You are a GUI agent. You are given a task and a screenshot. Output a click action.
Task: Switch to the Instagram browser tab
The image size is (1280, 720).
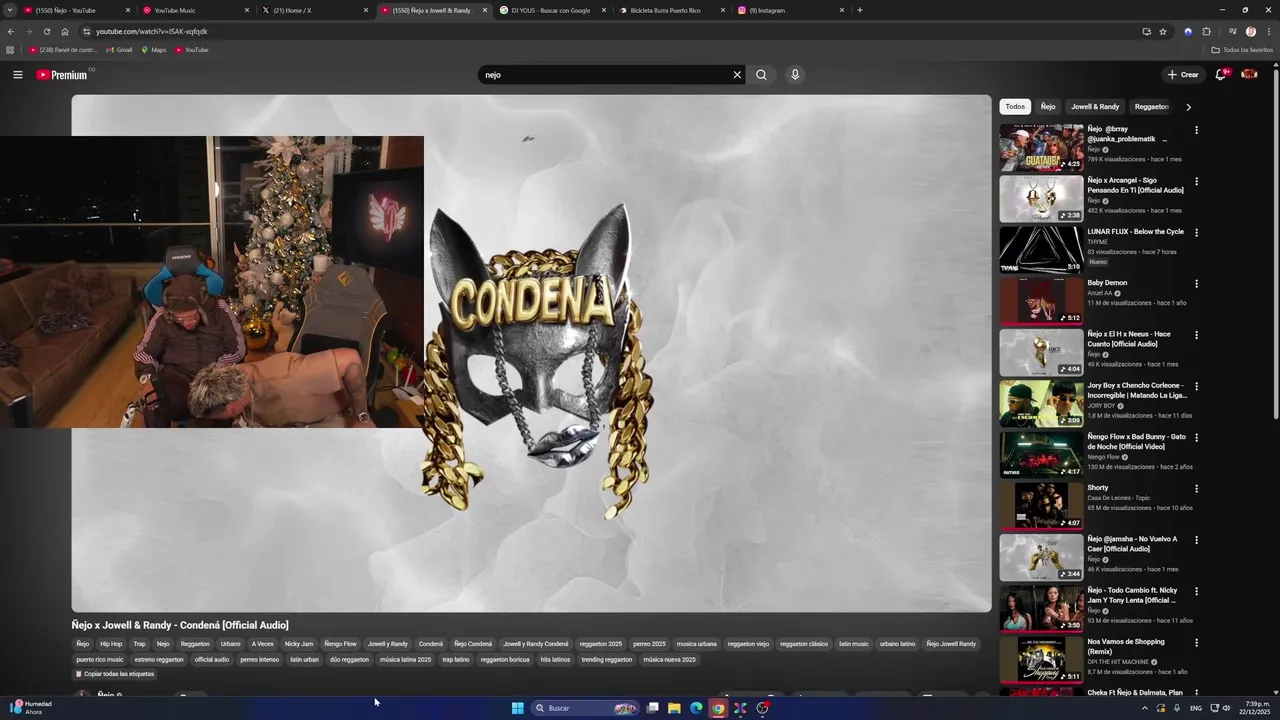pos(791,10)
